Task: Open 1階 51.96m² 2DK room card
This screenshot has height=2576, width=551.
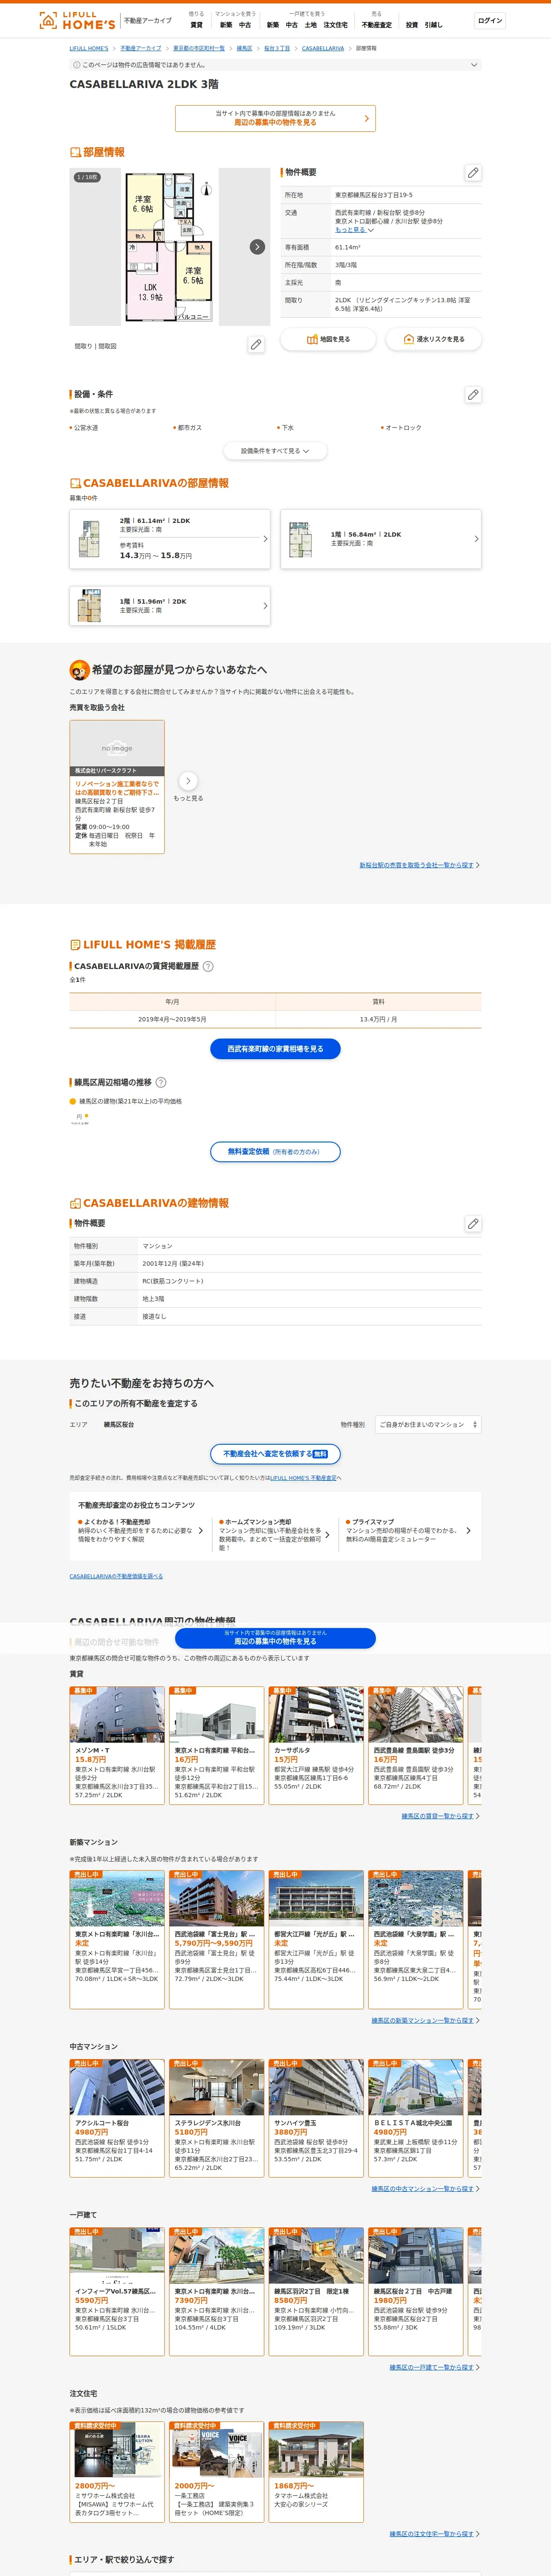Action: pyautogui.click(x=170, y=606)
